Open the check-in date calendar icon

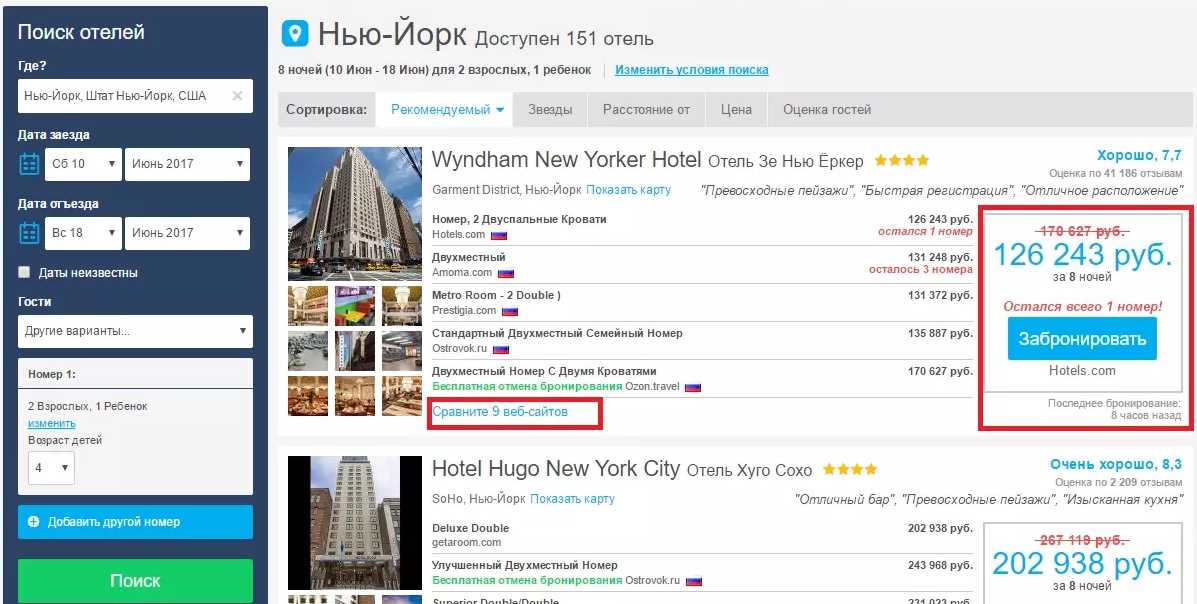click(x=29, y=164)
